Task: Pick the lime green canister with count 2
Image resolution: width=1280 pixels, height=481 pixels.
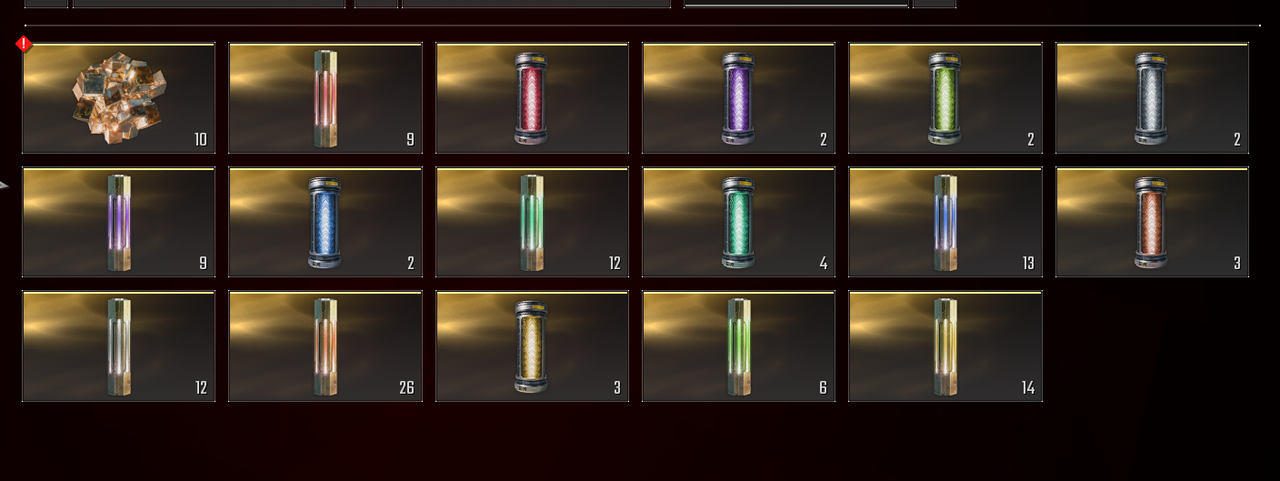Action: point(945,98)
